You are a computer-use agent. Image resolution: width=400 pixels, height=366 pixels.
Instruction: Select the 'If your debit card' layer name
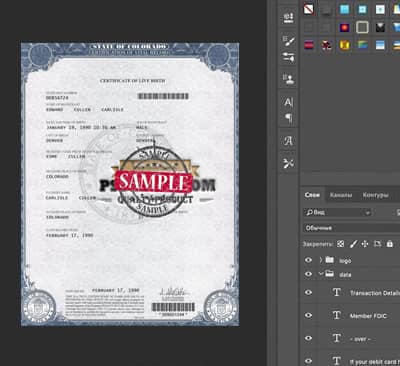(374, 362)
